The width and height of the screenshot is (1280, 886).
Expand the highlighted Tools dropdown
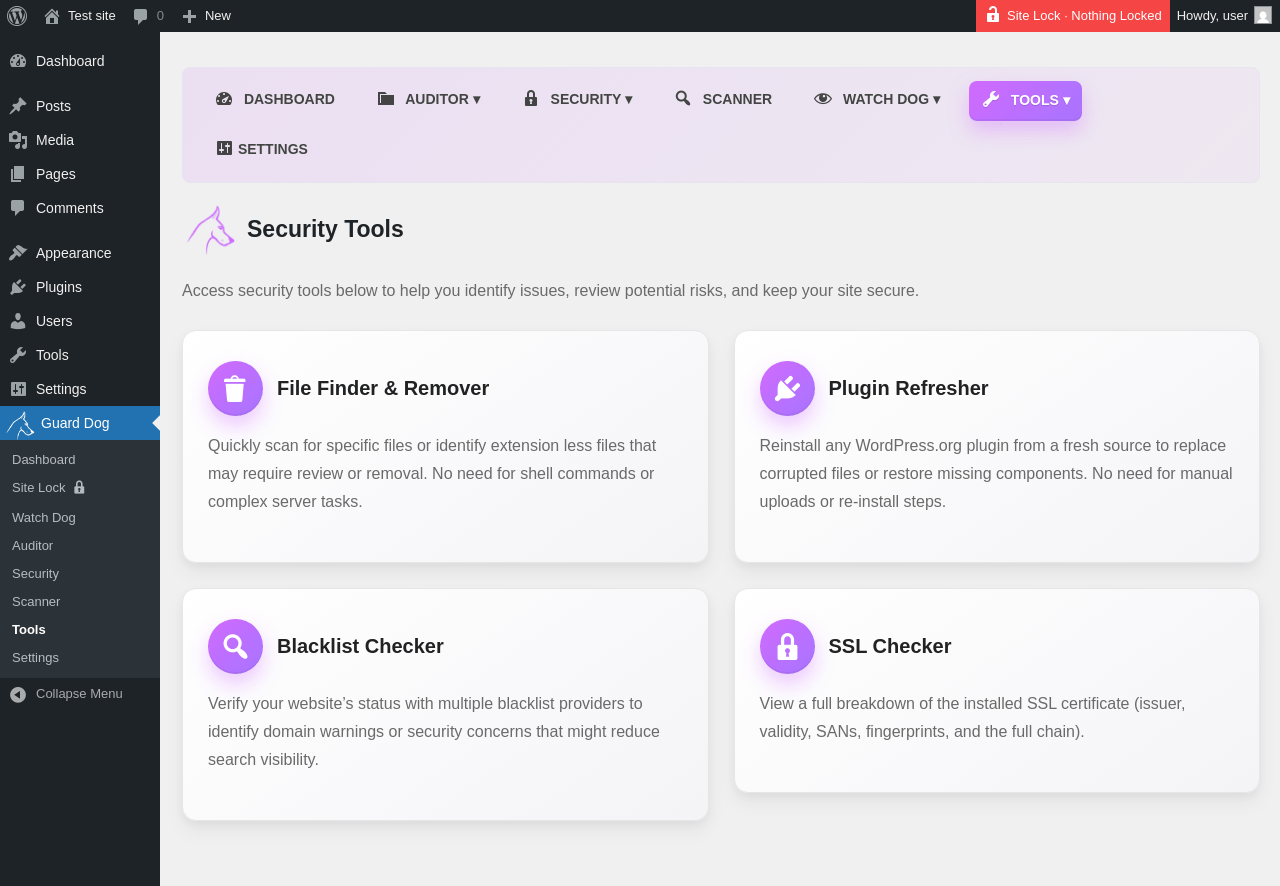pos(1025,100)
